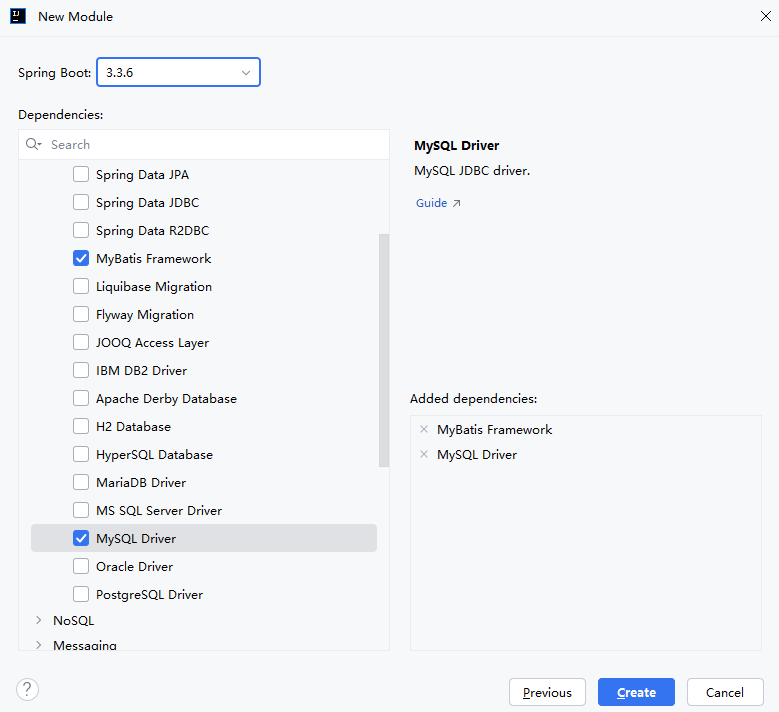The image size is (779, 712).
Task: Click the Create button
Action: [x=636, y=692]
